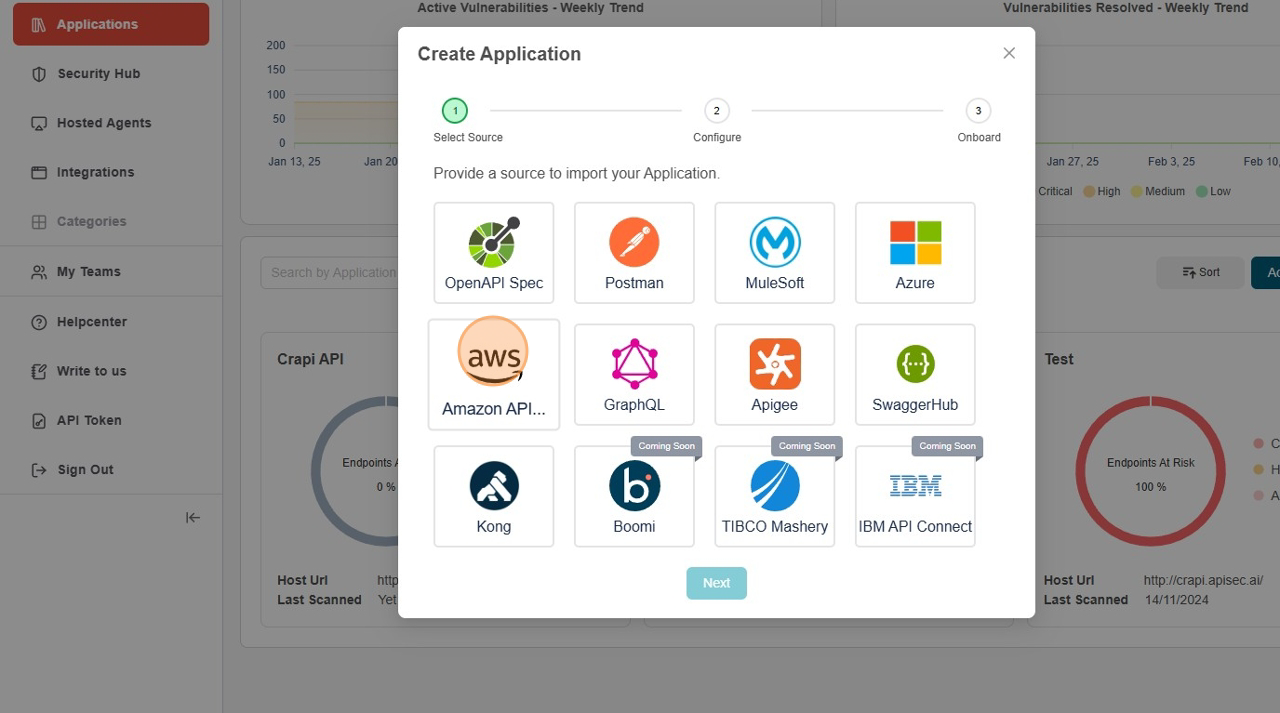Select the Azure source tile

914,252
